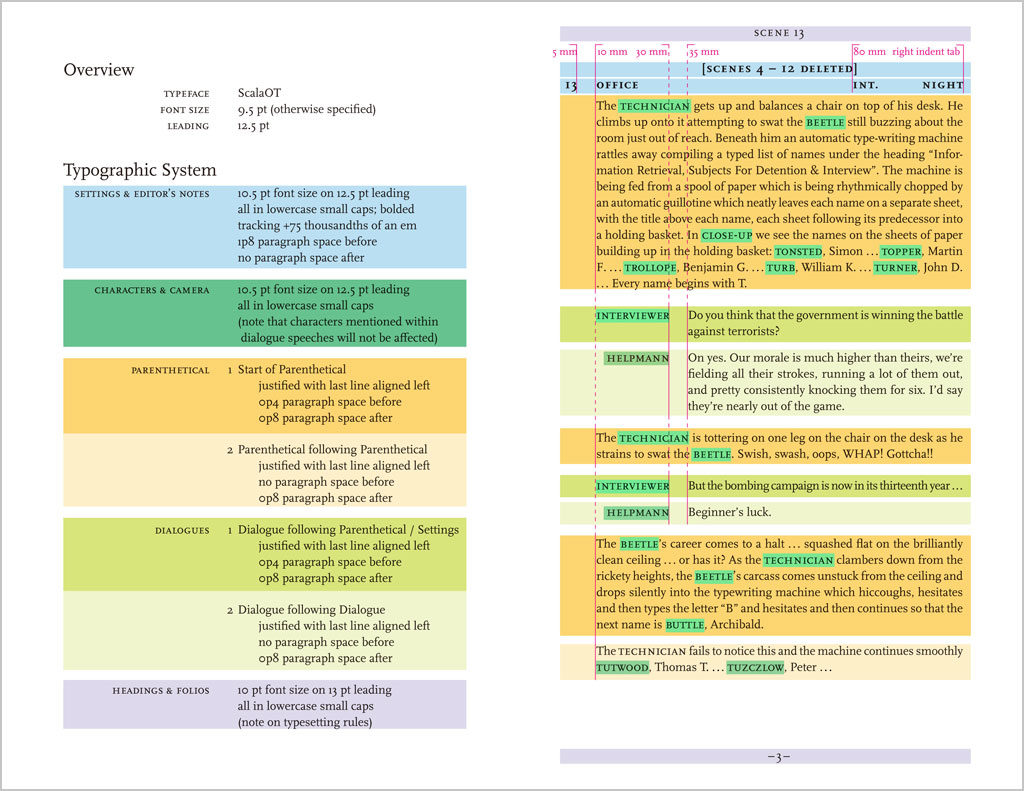Click highlighted 'TUTWOOD' name
Image resolution: width=1024 pixels, height=791 pixels.
click(622, 668)
